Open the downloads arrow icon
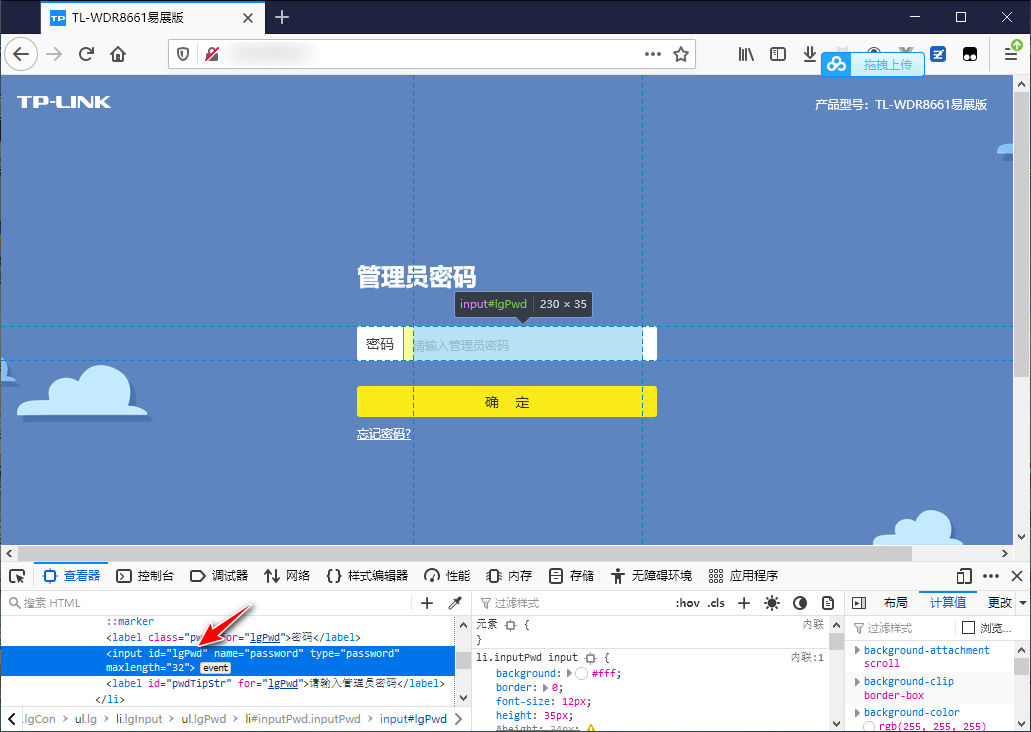The height and width of the screenshot is (732, 1031). [809, 54]
